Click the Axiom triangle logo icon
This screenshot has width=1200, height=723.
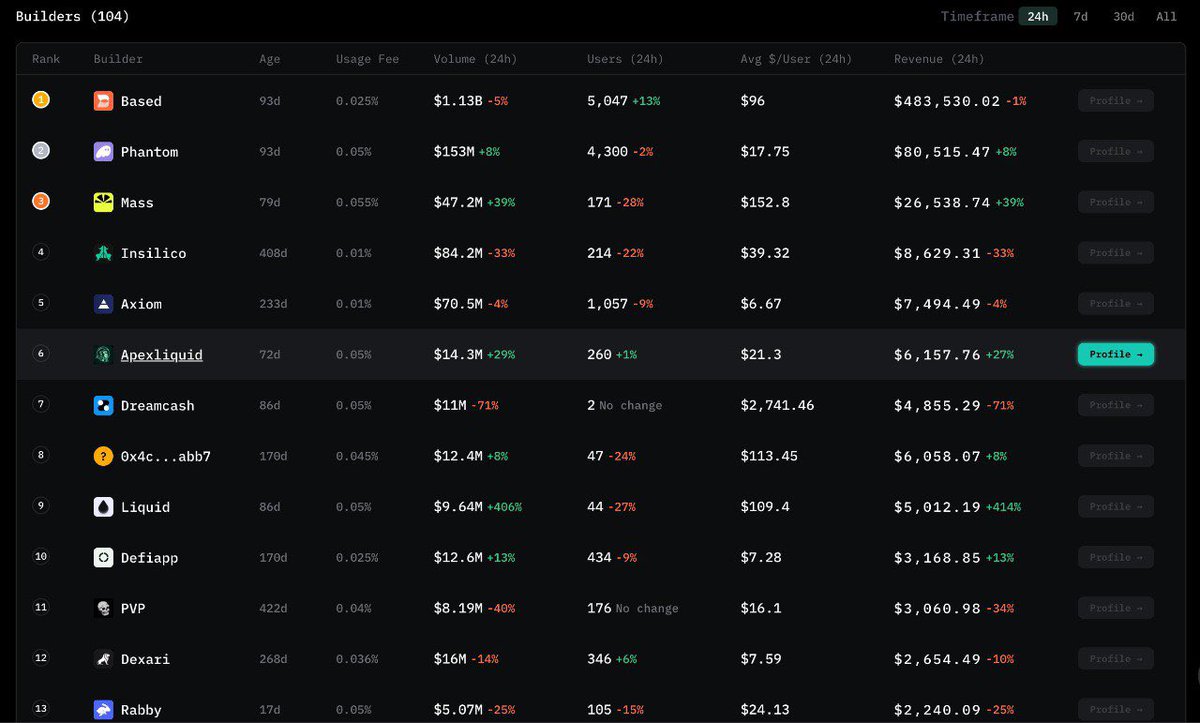click(x=103, y=304)
